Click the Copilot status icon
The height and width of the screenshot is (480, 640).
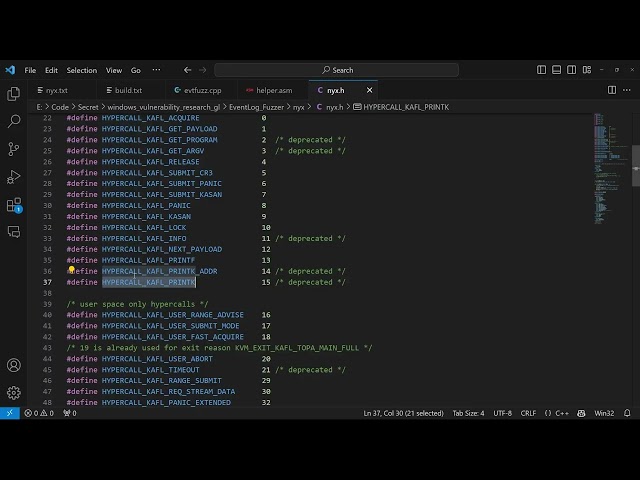581,413
